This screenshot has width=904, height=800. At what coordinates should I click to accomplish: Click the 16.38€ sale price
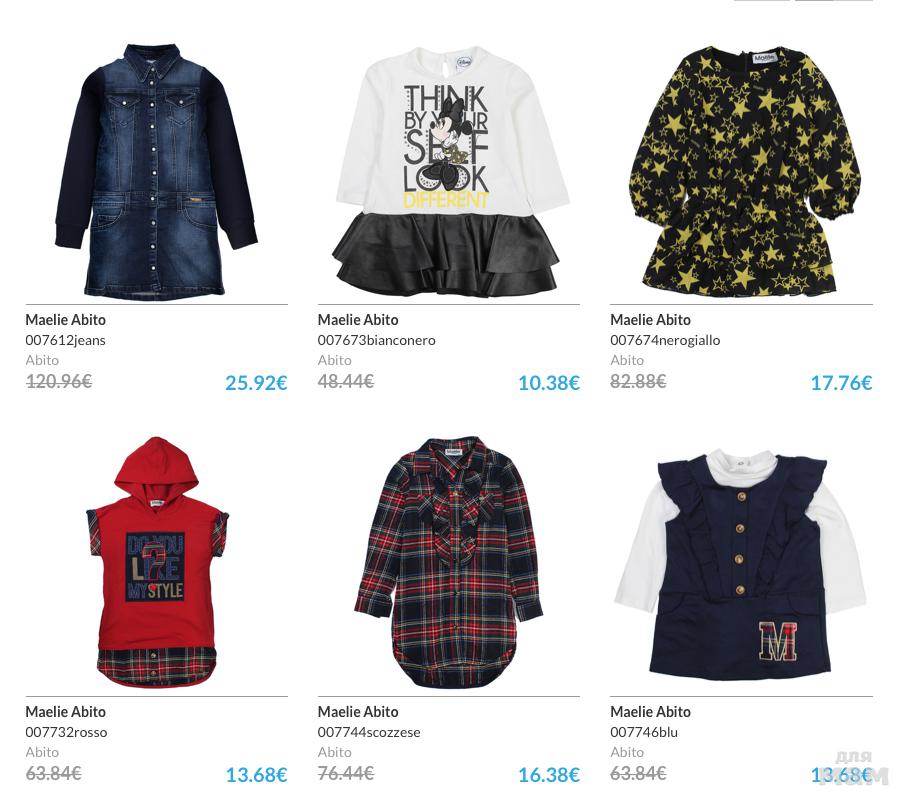tap(549, 775)
